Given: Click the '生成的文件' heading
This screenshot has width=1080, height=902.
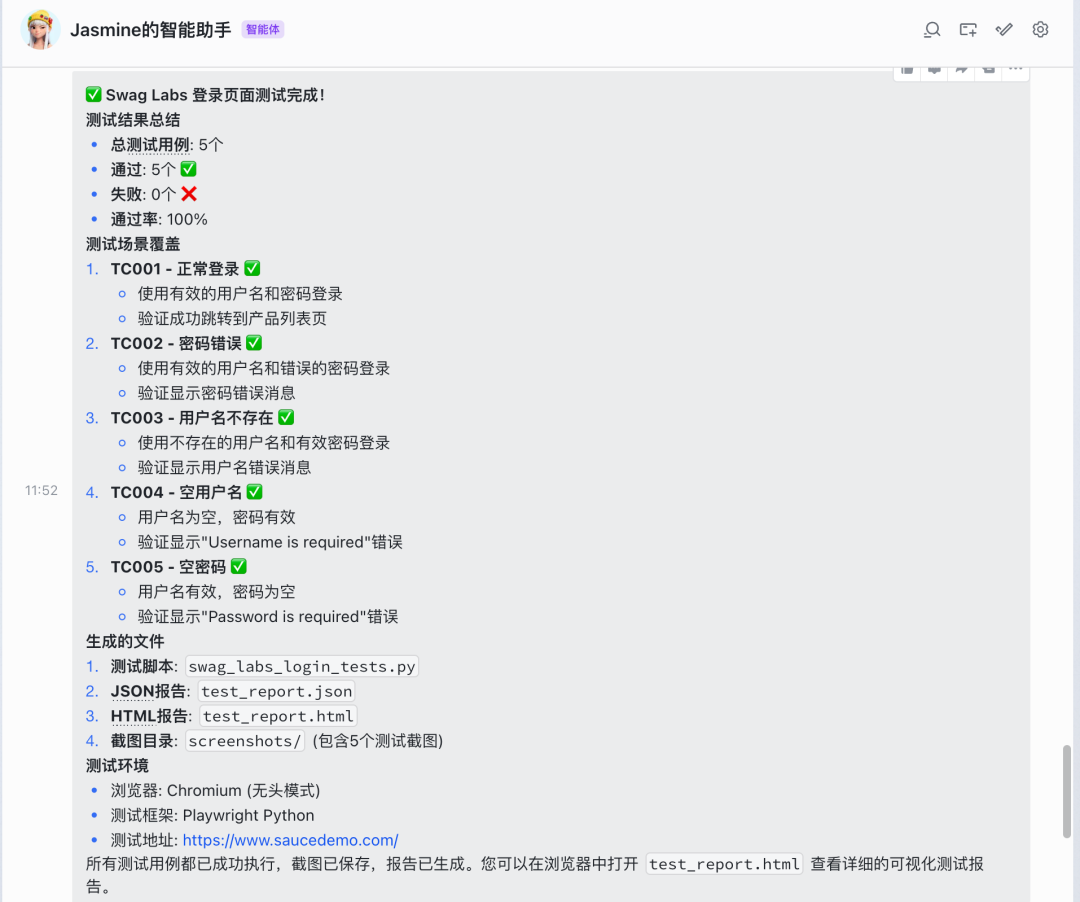Looking at the screenshot, I should [x=125, y=642].
